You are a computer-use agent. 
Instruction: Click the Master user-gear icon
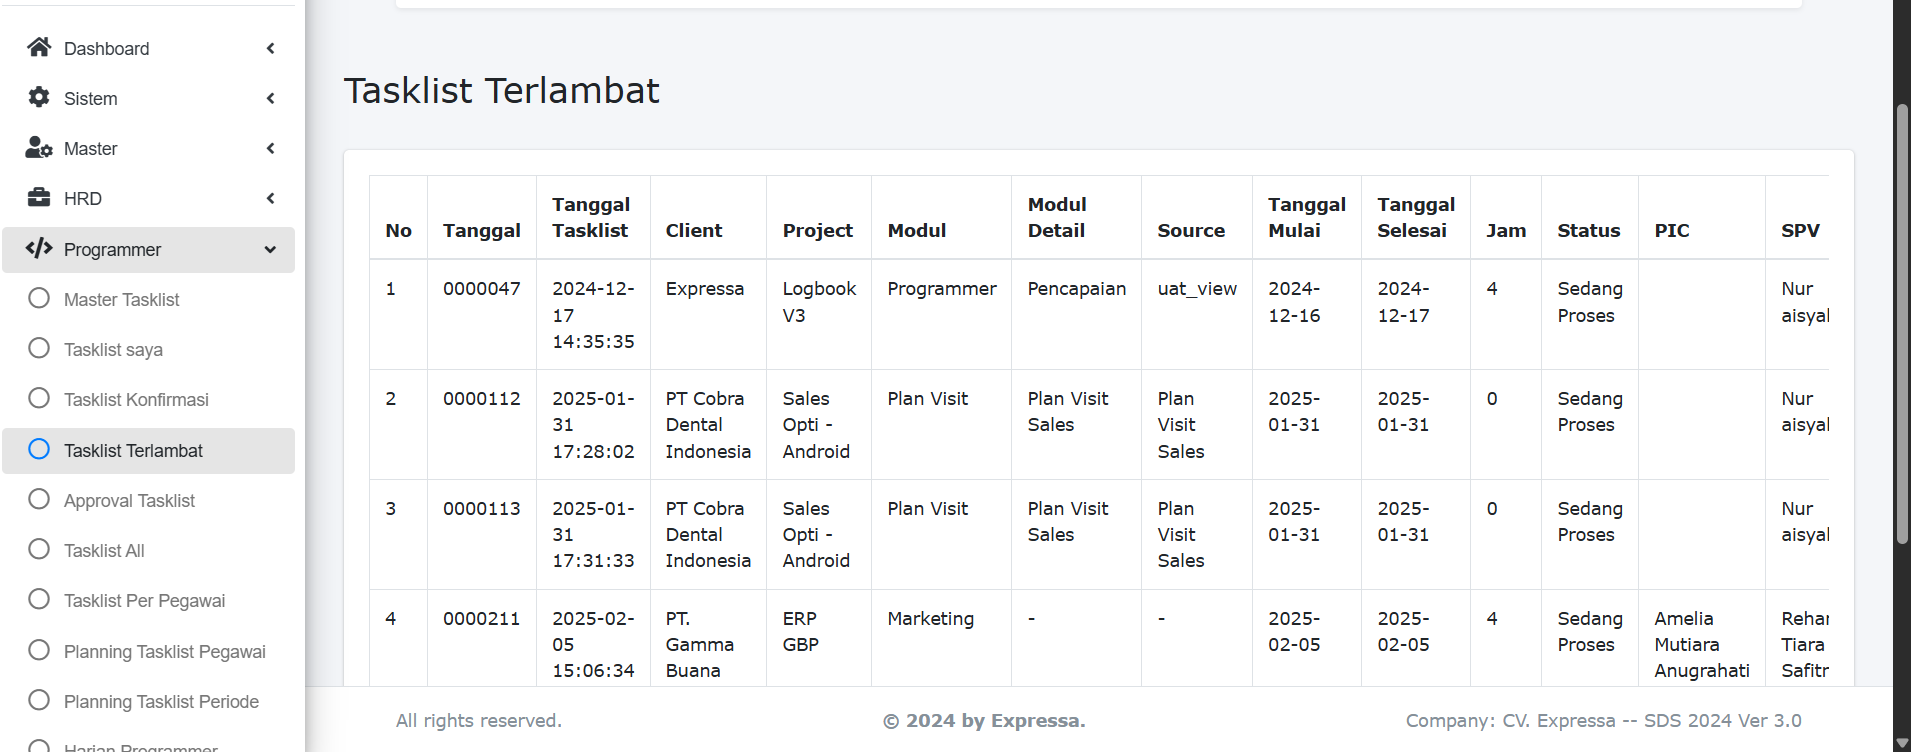[x=39, y=148]
